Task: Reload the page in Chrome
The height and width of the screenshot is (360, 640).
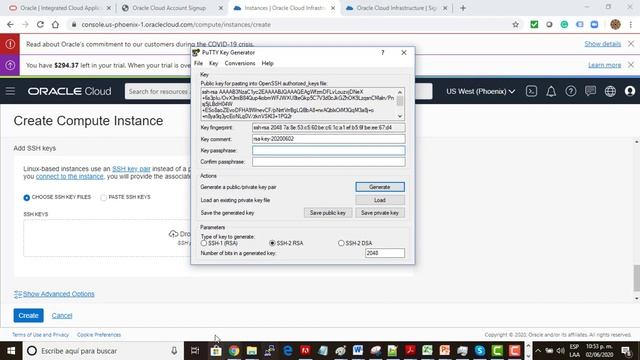Action: tap(40, 24)
